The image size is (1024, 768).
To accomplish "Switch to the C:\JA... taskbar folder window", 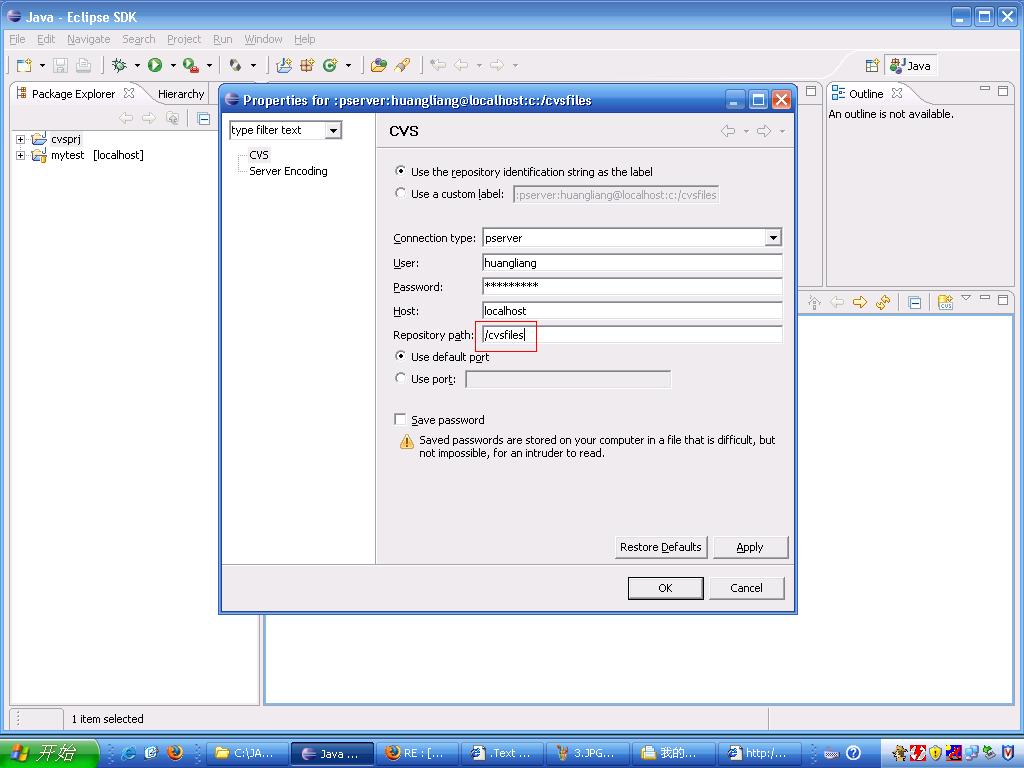I will click(248, 753).
